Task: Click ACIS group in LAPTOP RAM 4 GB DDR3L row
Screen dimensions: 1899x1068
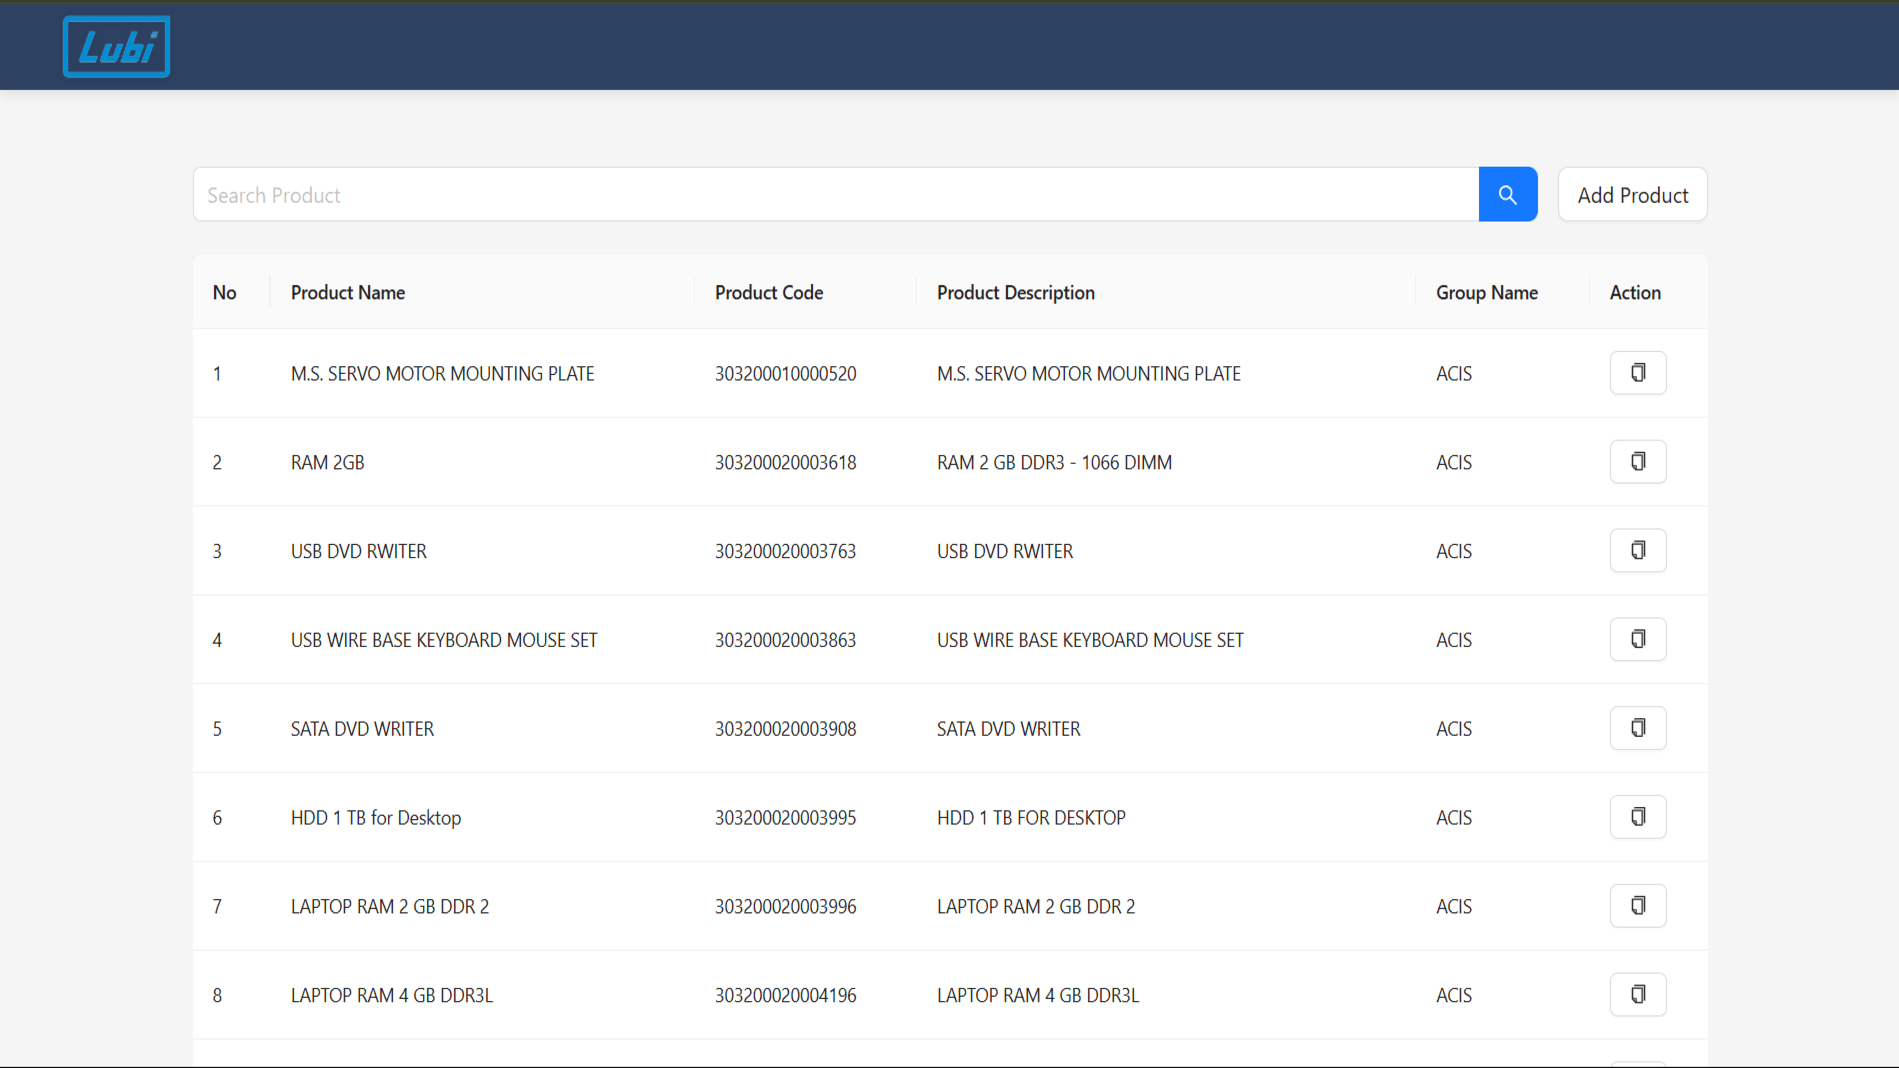Action: point(1453,996)
